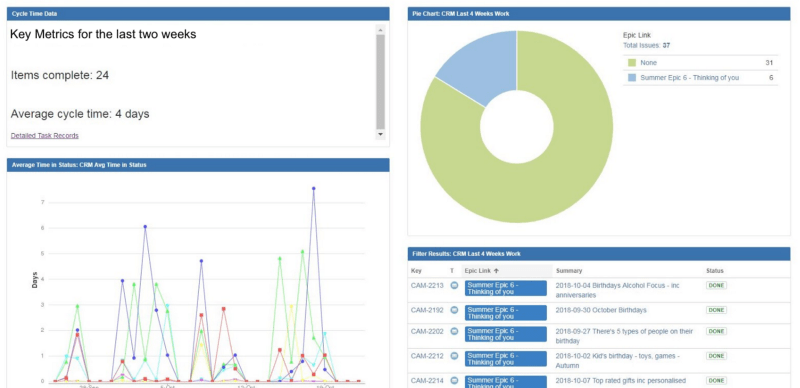Viewport: 800px width, 388px height.
Task: Click 'Key Metrics for the last two weeks' heading
Action: (103, 35)
